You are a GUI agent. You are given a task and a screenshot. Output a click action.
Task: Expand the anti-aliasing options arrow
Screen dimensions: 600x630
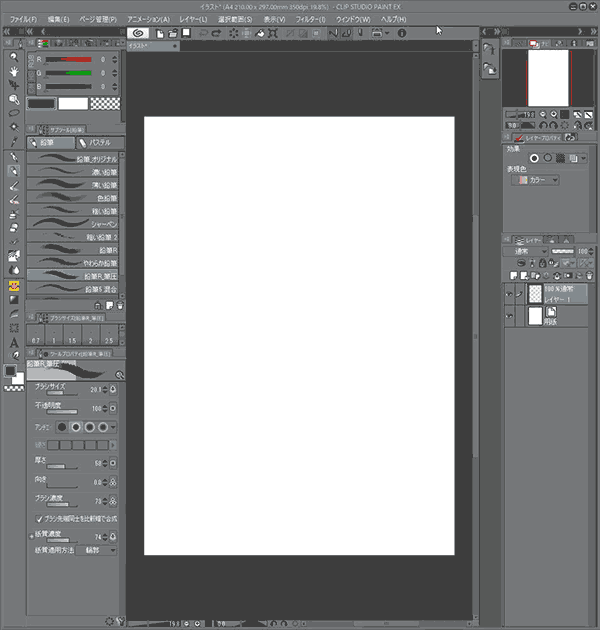pyautogui.click(x=113, y=427)
